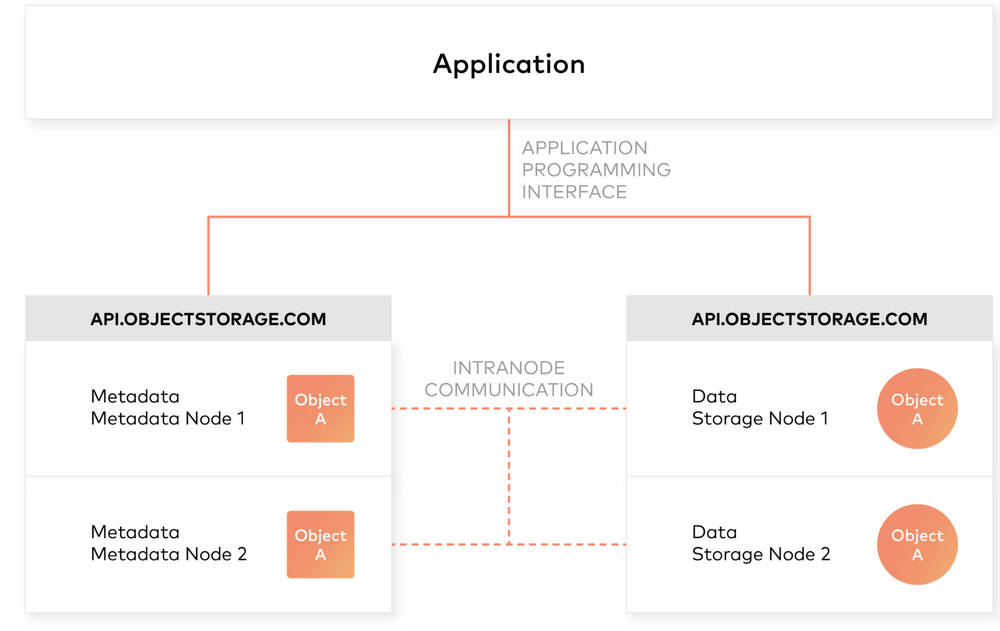Screen dimensions: 1000x631
Task: Expand the right API.OBJECTSTORAGE.COM panel header
Action: (810, 318)
